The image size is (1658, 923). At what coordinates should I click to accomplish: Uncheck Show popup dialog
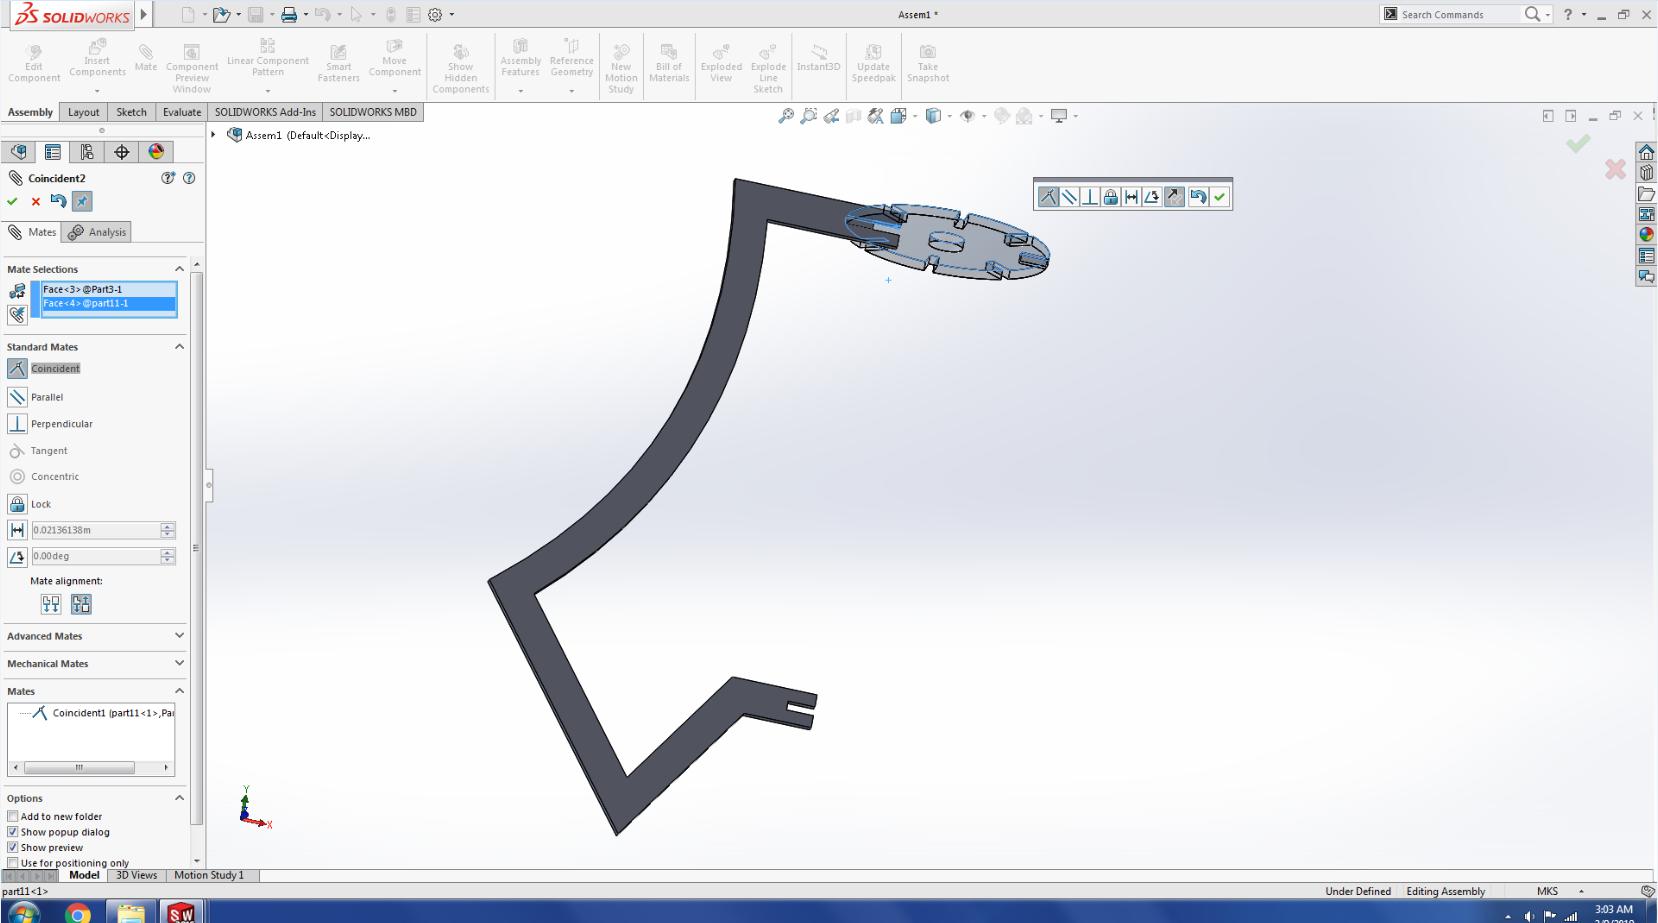pos(13,832)
